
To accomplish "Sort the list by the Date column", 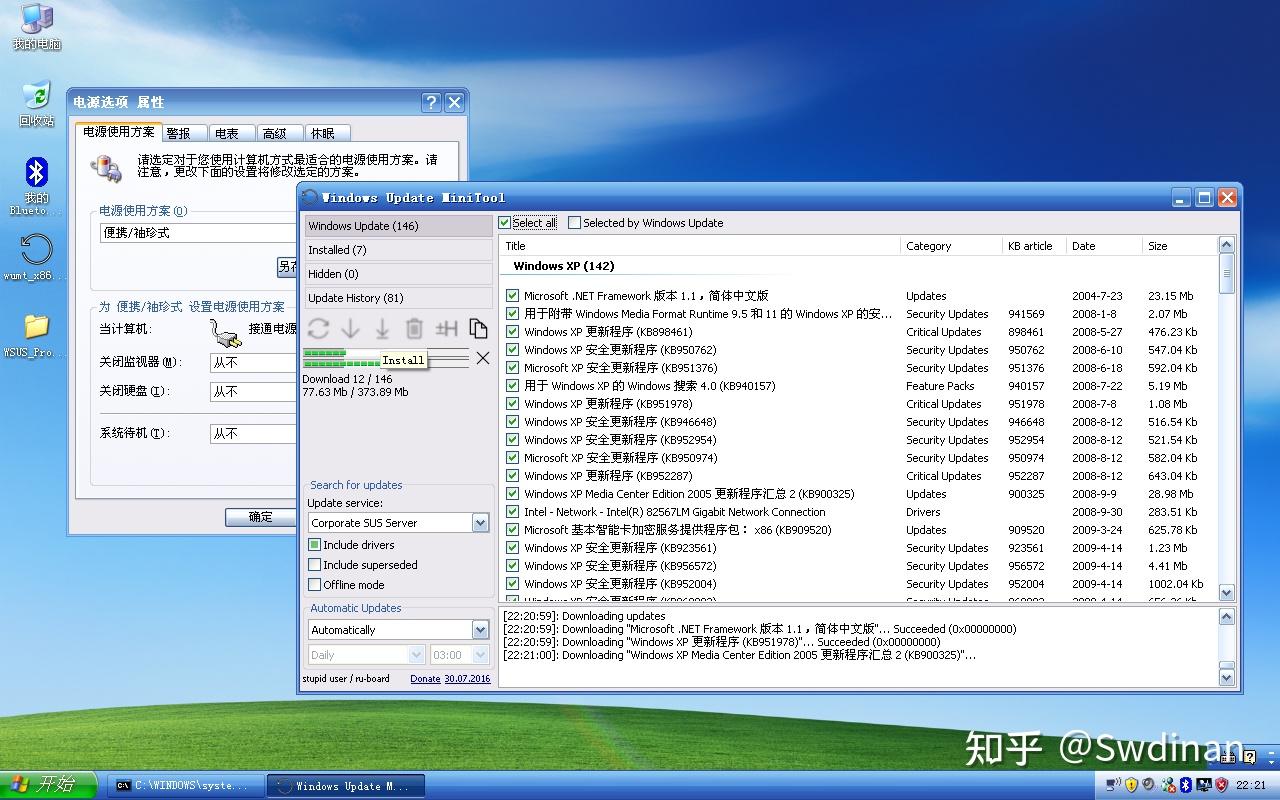I will [x=1104, y=246].
